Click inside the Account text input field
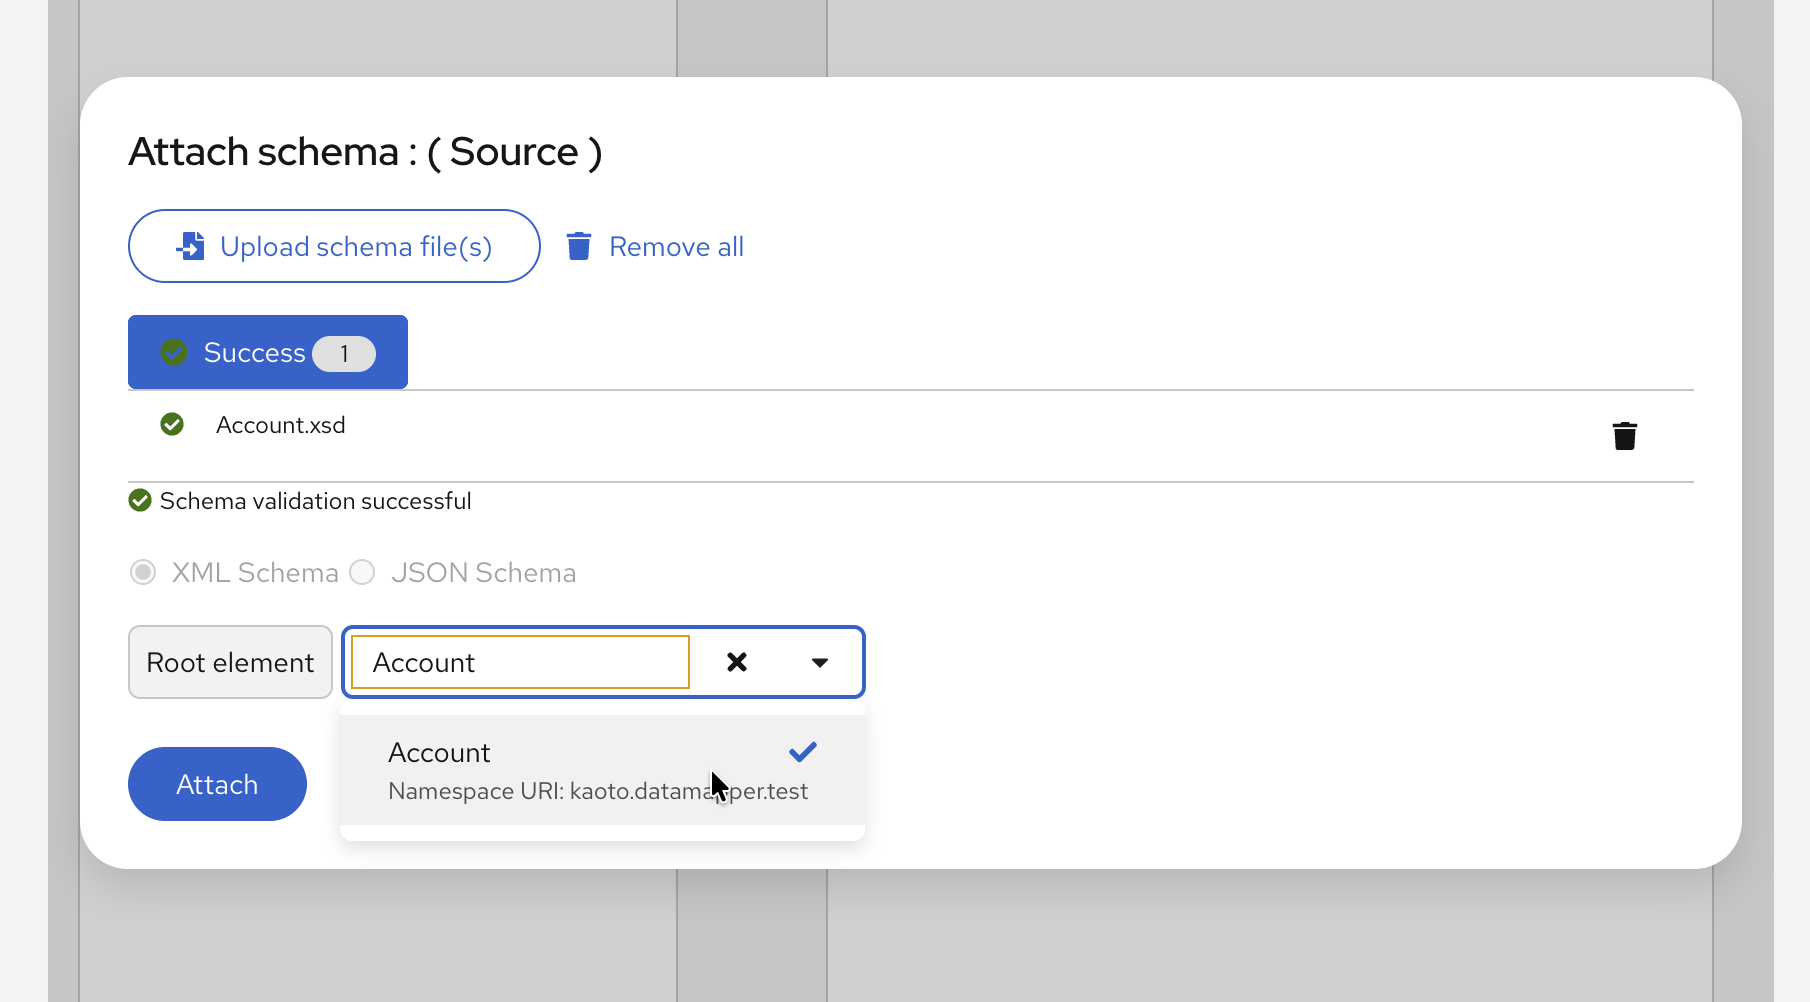 [518, 662]
